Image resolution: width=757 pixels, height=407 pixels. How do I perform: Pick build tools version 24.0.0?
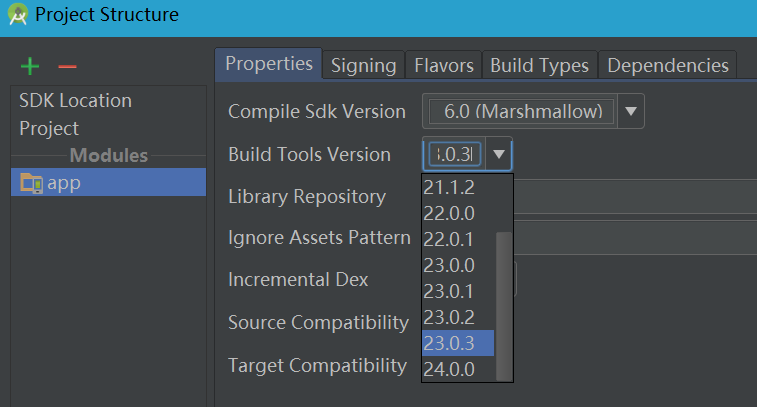(x=449, y=369)
